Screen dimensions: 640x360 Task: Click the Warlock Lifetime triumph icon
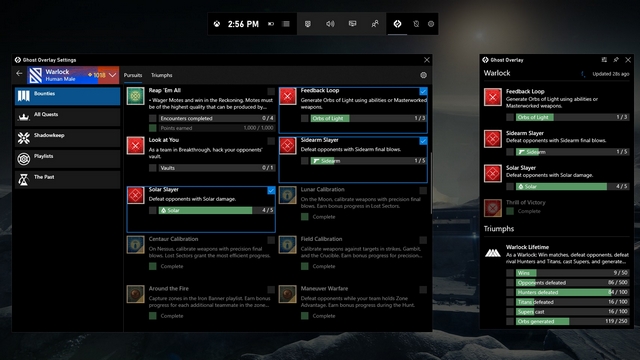493,253
